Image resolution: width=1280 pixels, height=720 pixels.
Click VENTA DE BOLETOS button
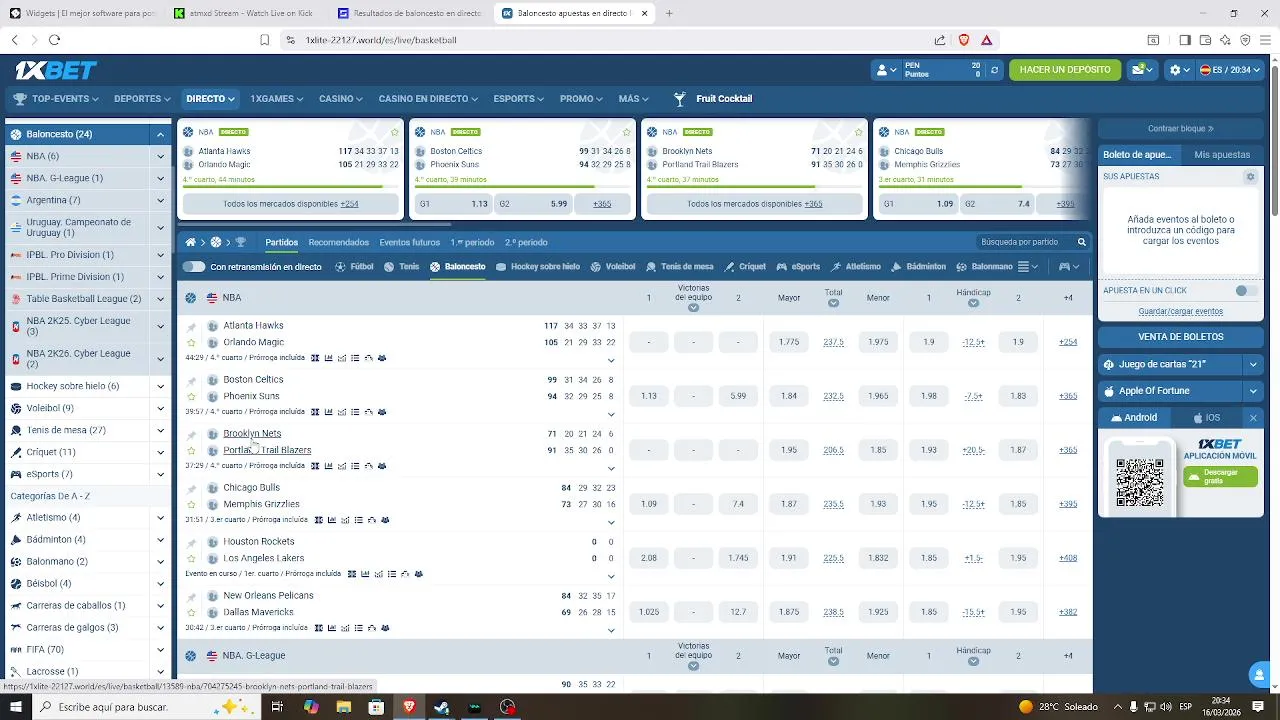tap(1181, 337)
